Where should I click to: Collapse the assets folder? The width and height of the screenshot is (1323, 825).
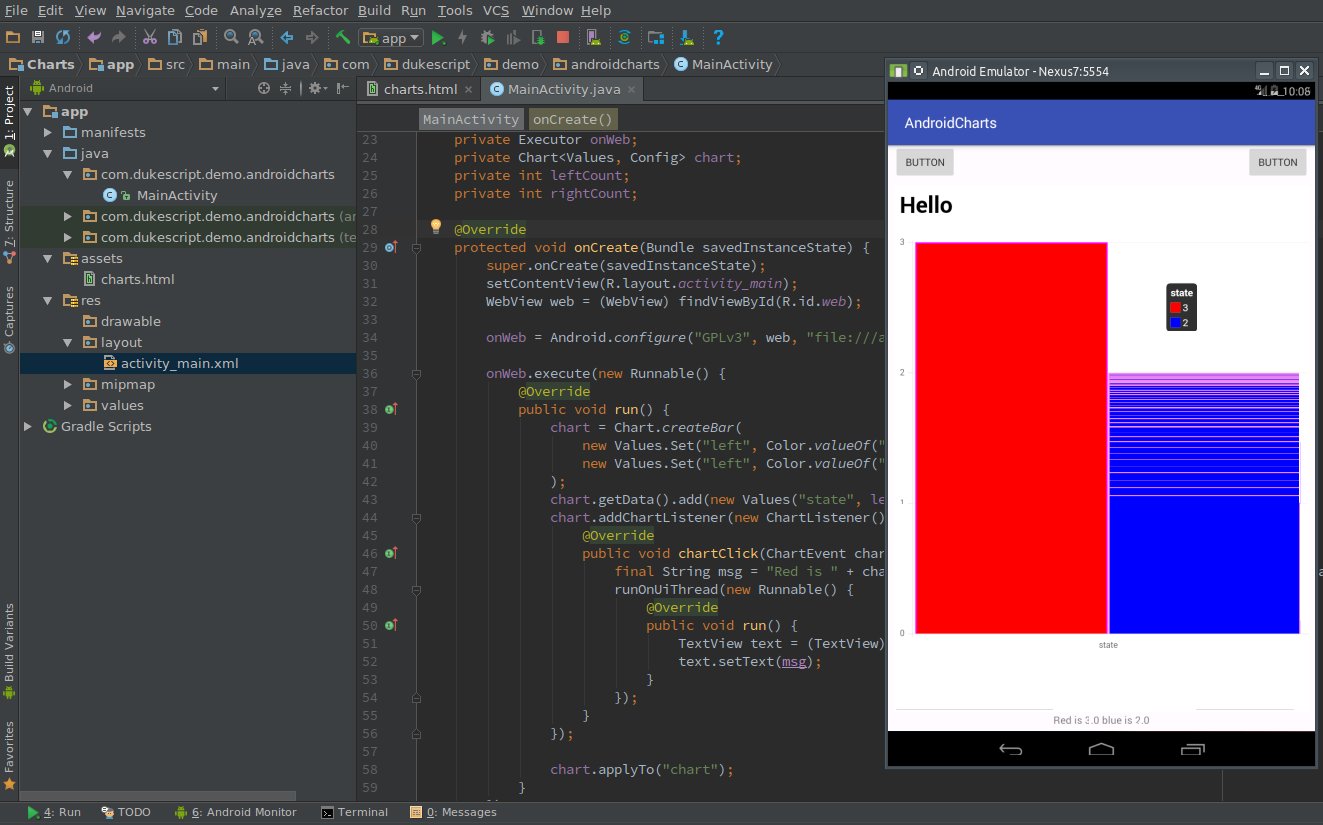point(47,258)
